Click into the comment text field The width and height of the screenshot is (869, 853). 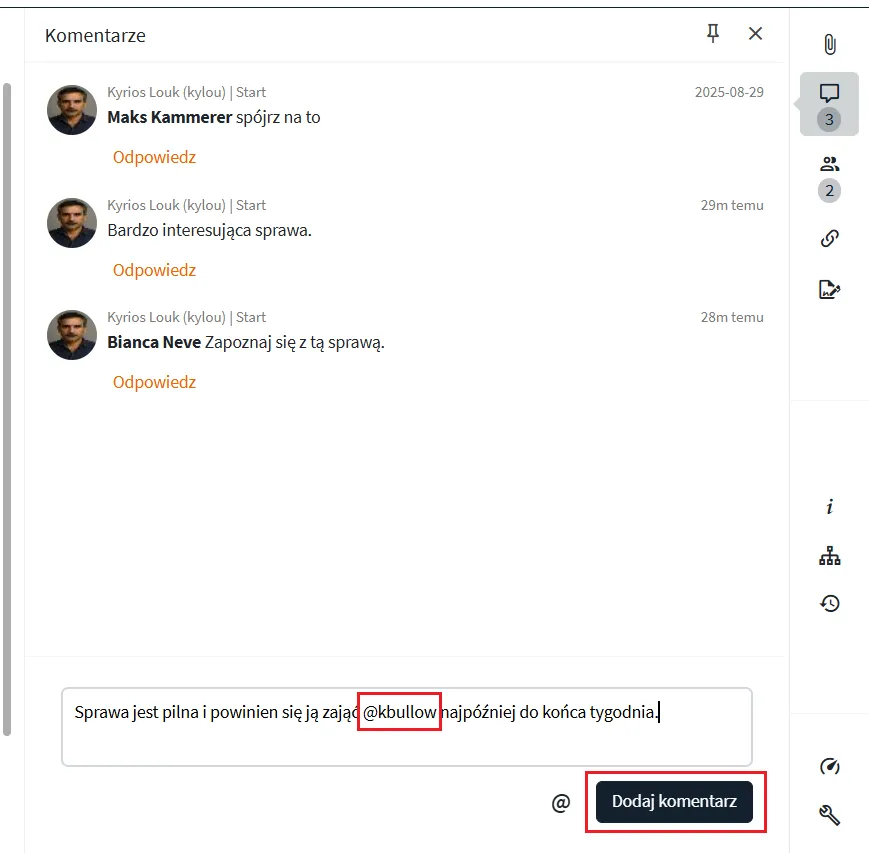pyautogui.click(x=407, y=727)
